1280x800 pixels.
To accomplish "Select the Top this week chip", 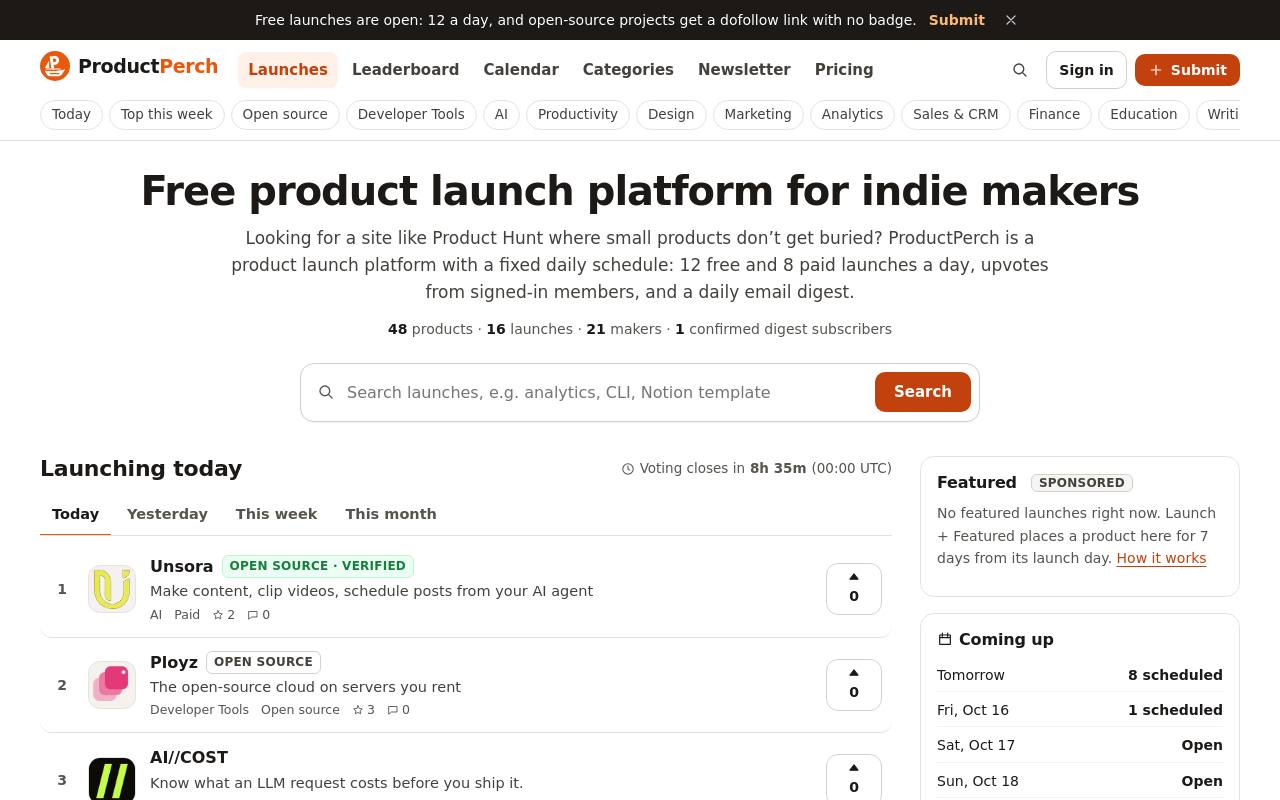I will pyautogui.click(x=166, y=115).
